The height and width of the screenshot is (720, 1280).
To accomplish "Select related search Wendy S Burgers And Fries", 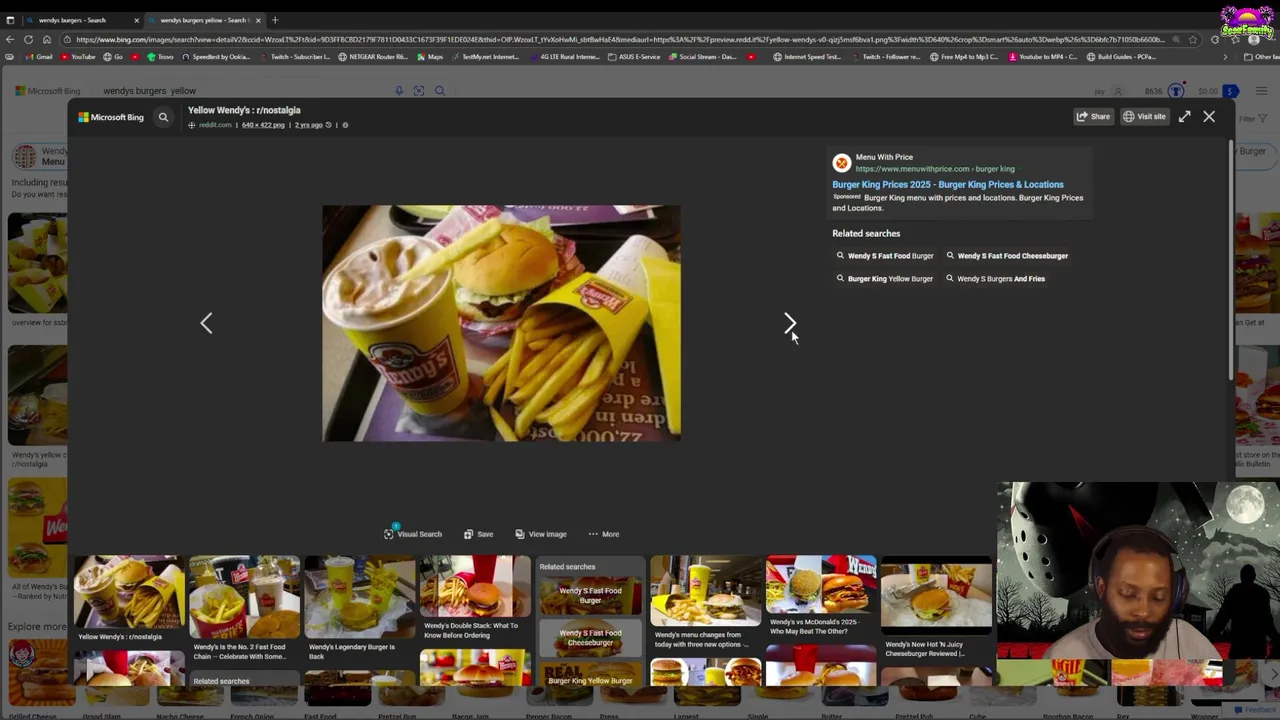I will point(995,279).
